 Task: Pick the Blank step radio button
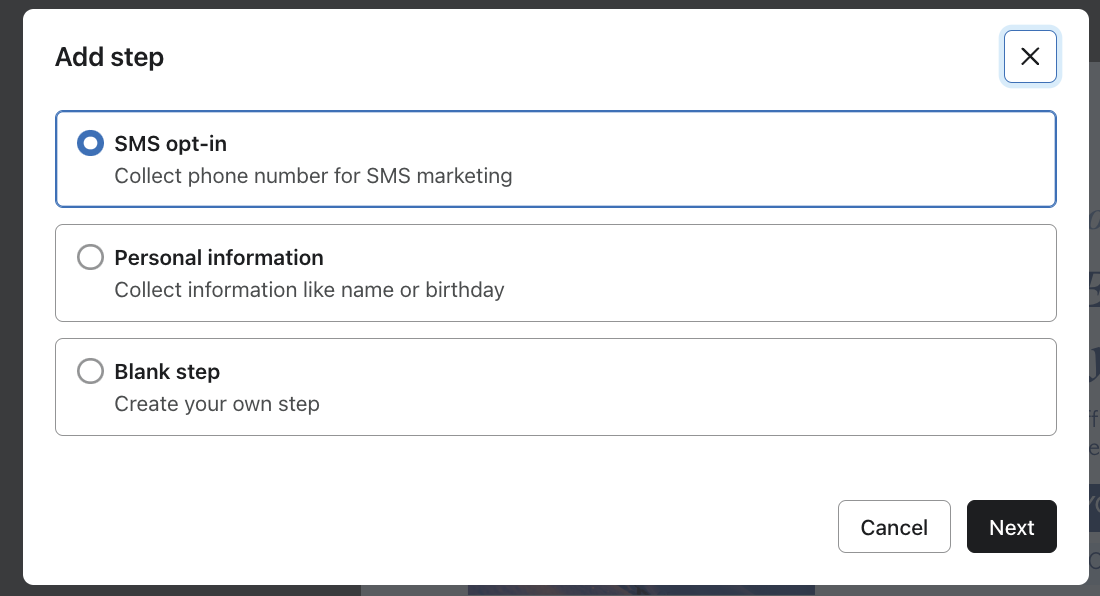coord(90,372)
